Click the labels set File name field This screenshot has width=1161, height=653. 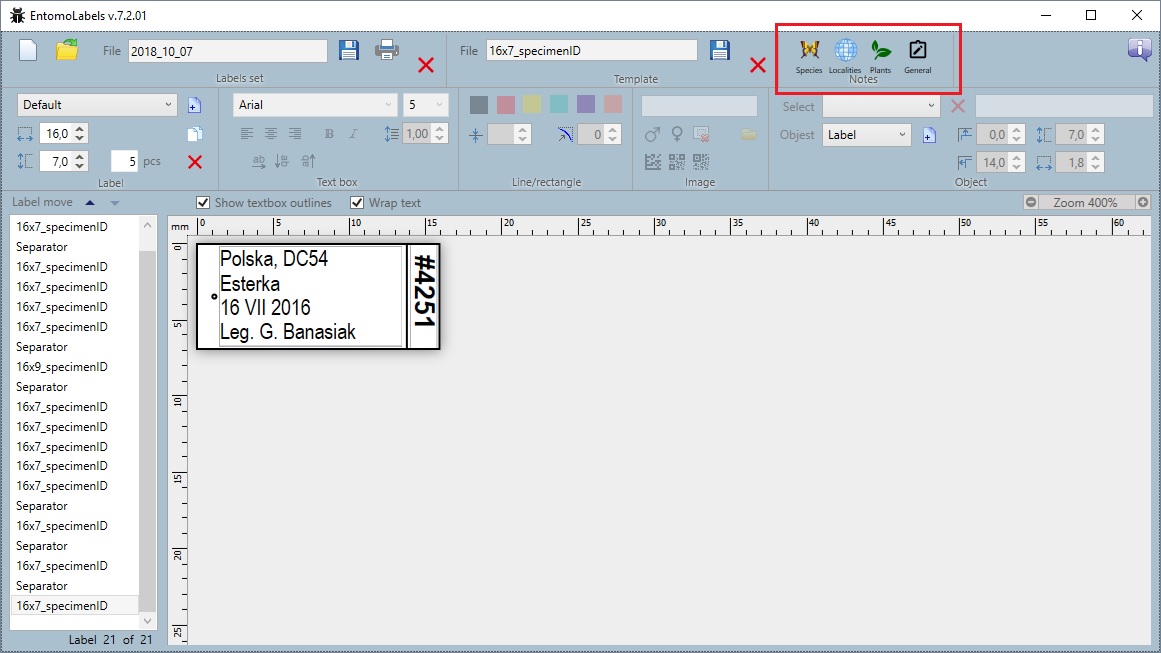click(x=228, y=51)
